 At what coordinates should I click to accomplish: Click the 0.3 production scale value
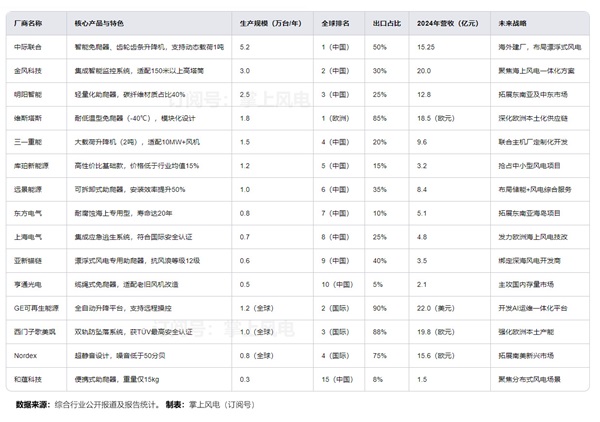(x=245, y=379)
